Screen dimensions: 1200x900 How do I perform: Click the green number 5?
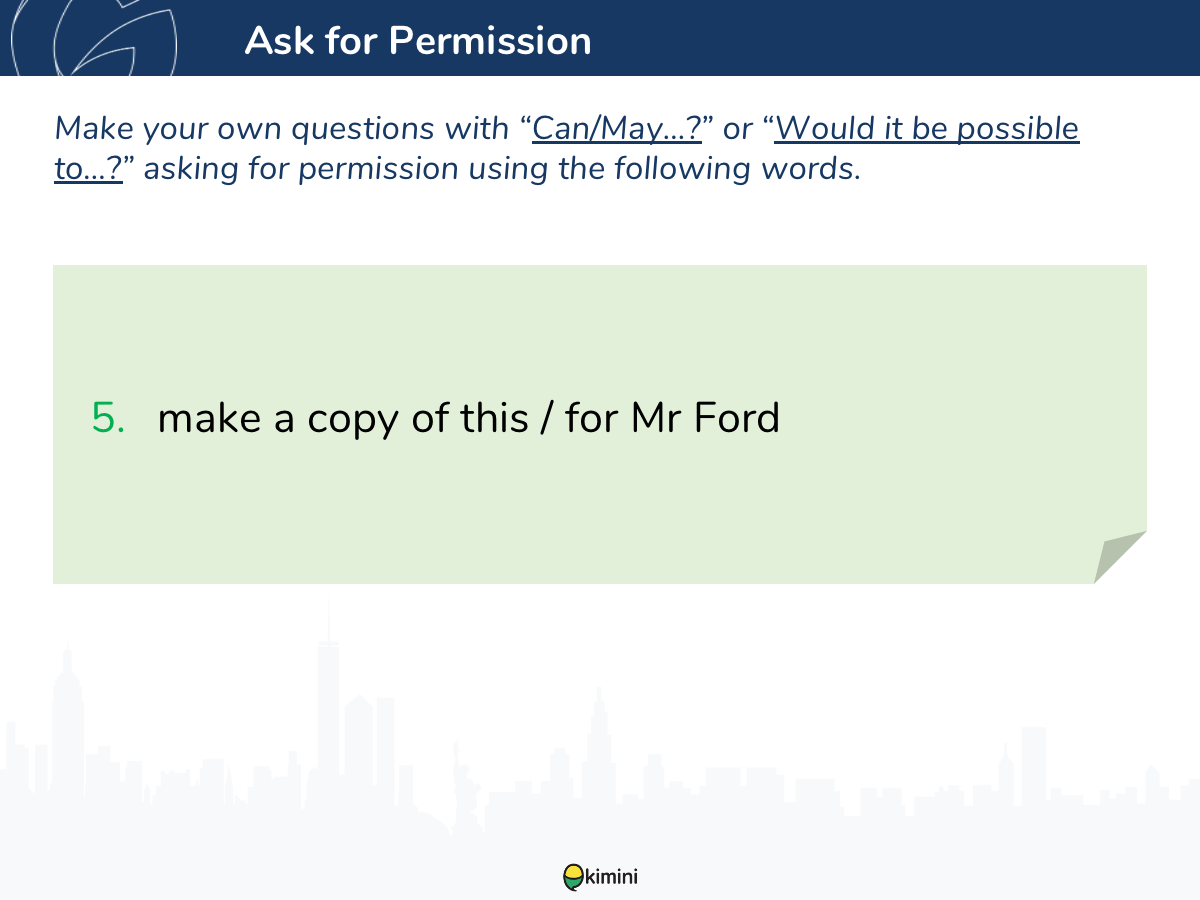(108, 417)
